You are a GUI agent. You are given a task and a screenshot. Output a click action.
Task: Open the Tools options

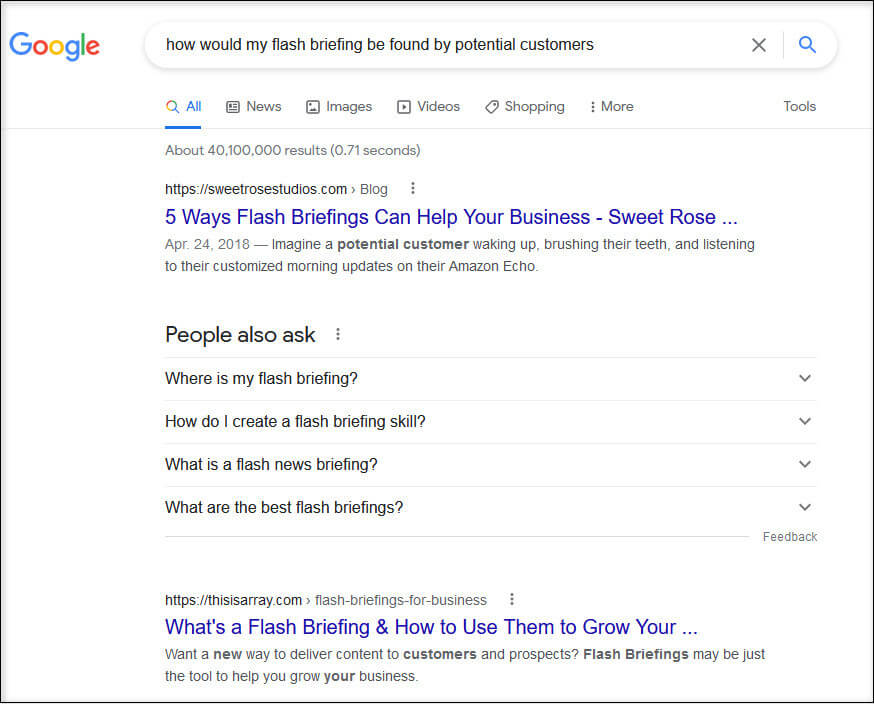point(799,106)
